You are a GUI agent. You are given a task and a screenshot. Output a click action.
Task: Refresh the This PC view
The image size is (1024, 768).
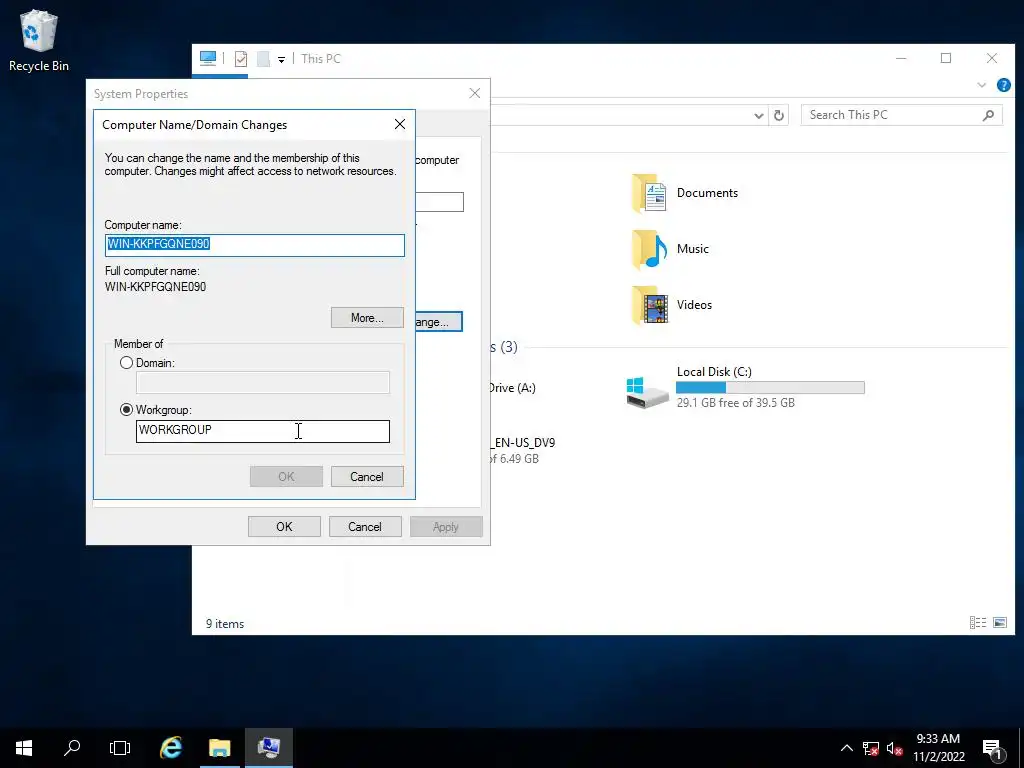[x=778, y=116]
